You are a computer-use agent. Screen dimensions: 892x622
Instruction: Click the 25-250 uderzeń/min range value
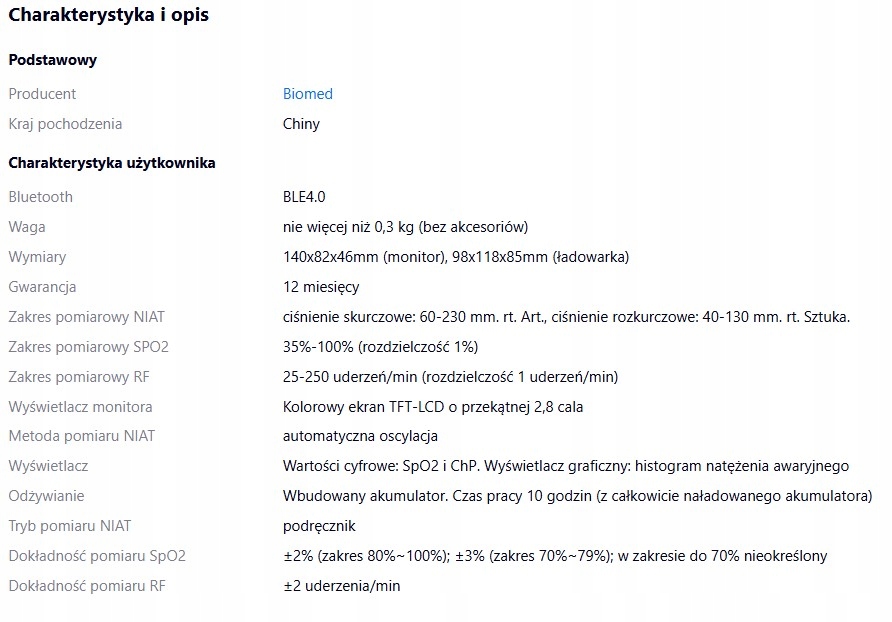(x=450, y=377)
